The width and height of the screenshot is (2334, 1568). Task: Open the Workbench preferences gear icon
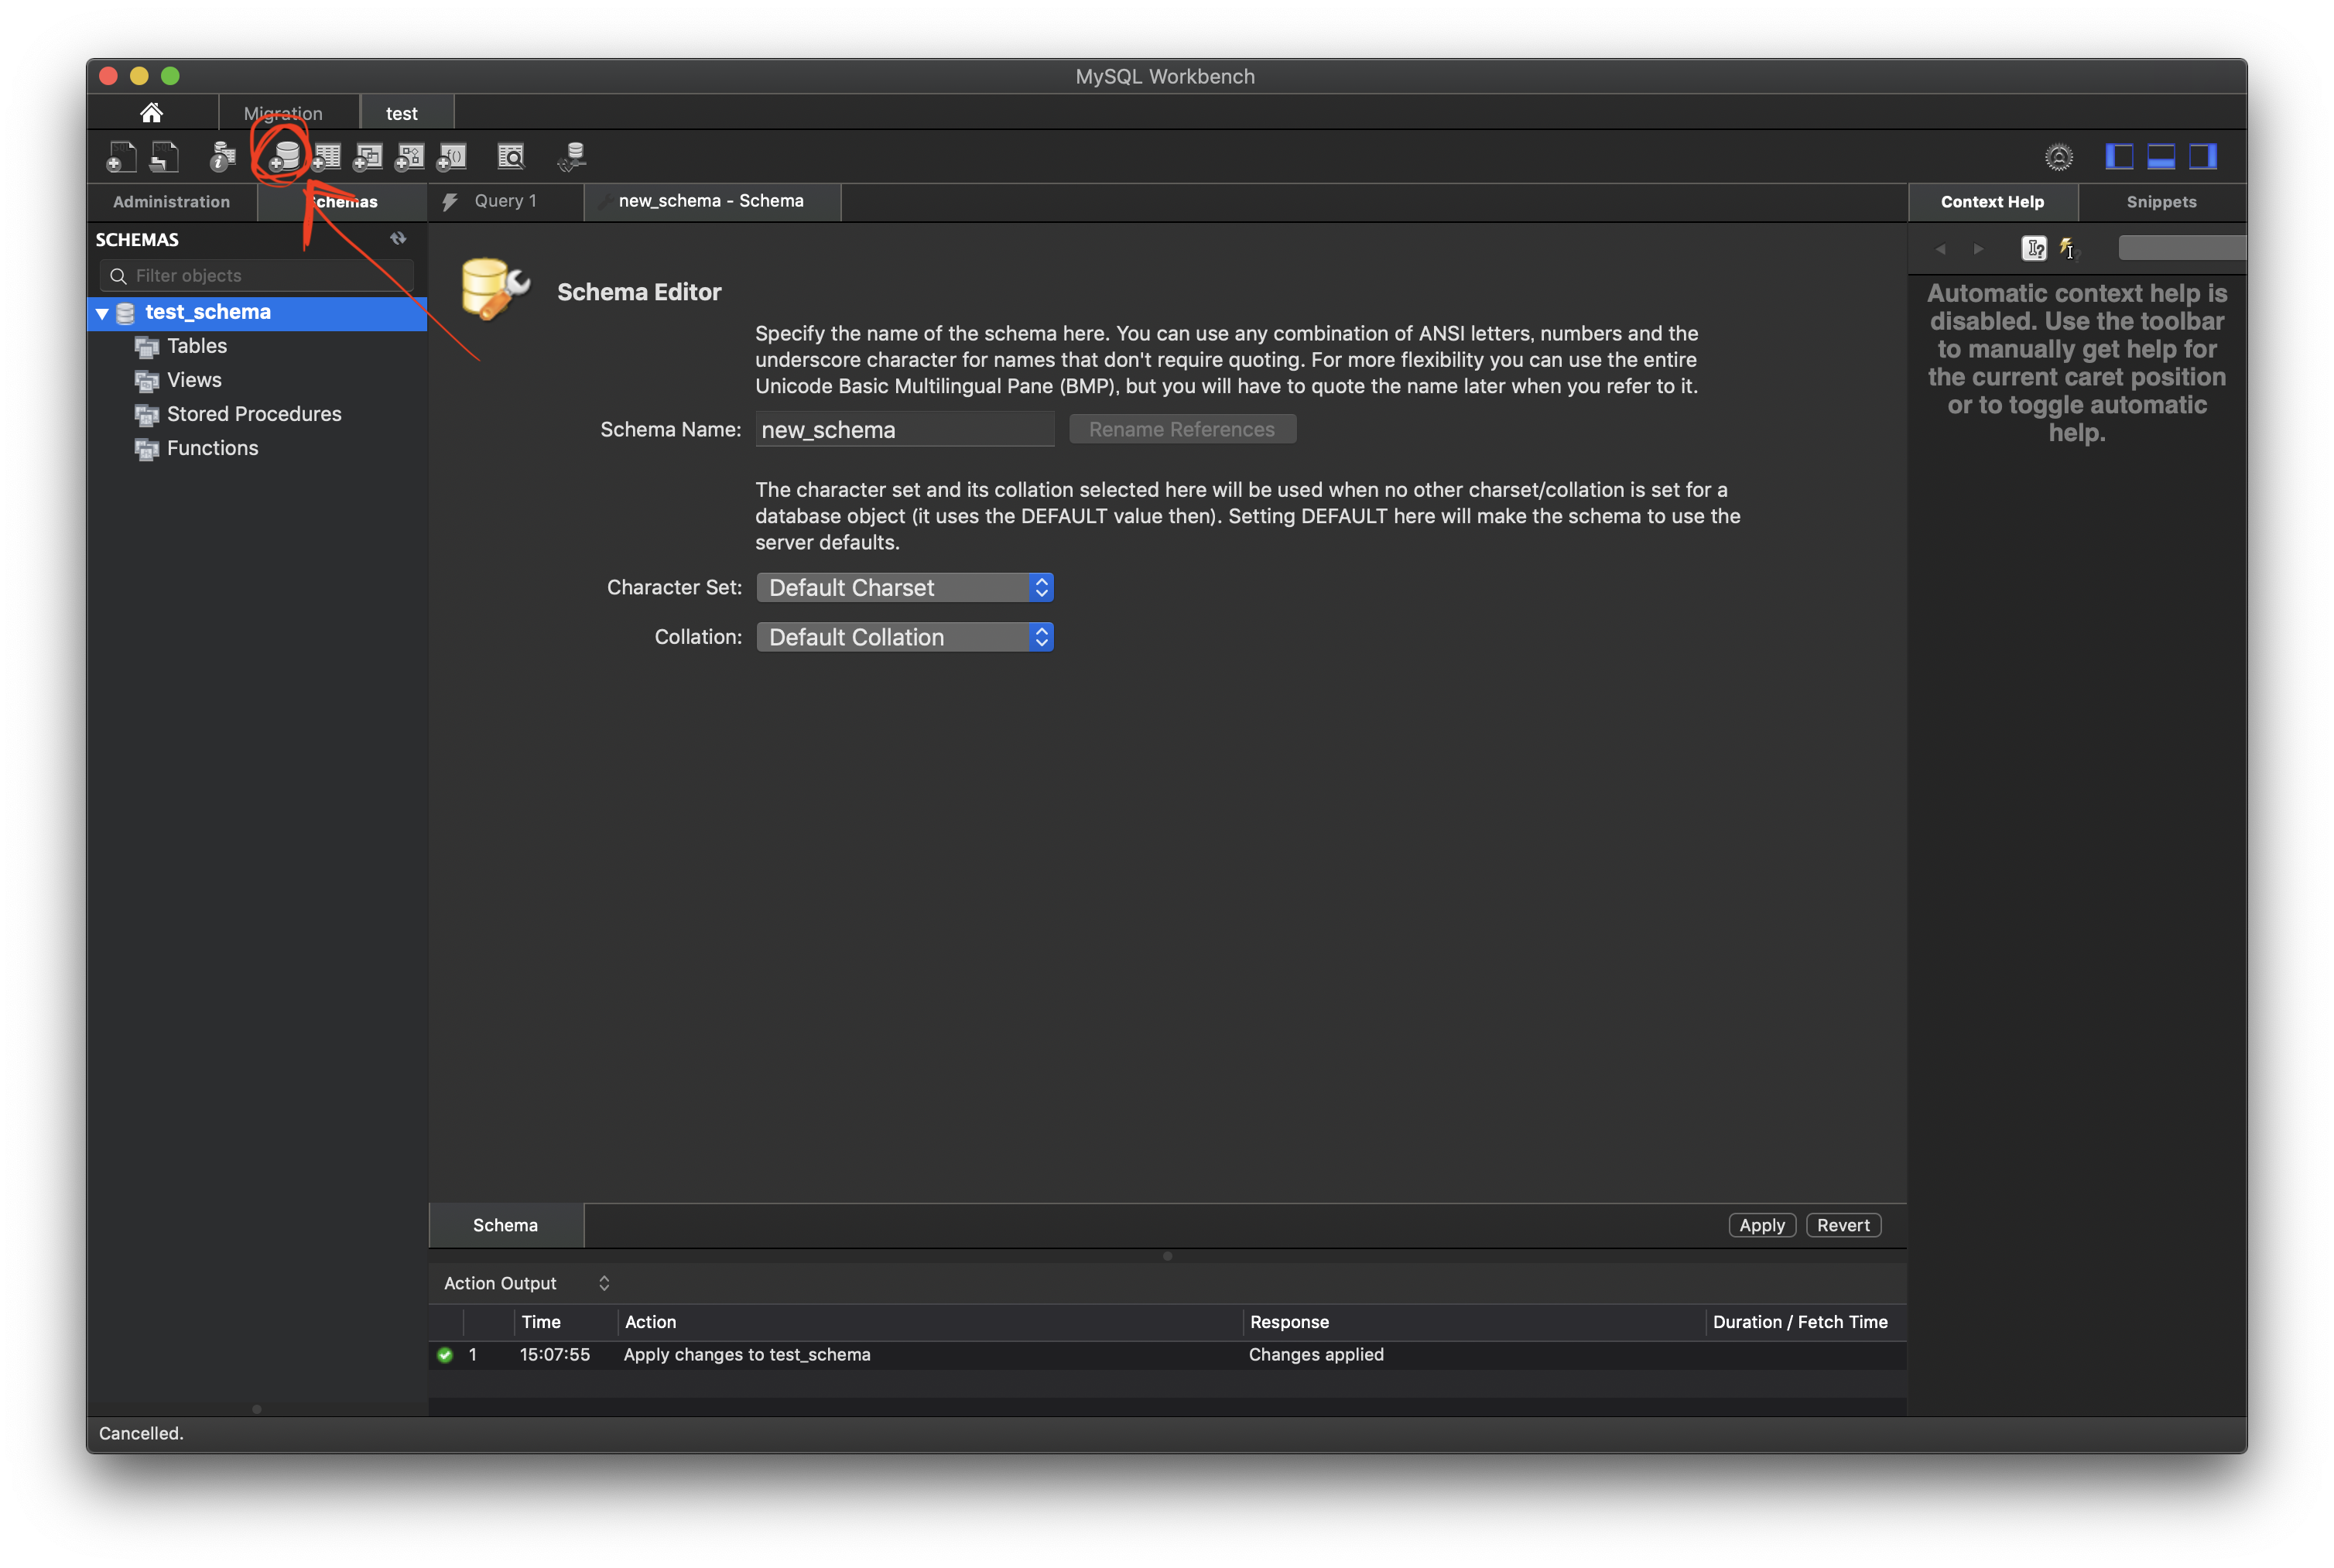pos(2058,157)
